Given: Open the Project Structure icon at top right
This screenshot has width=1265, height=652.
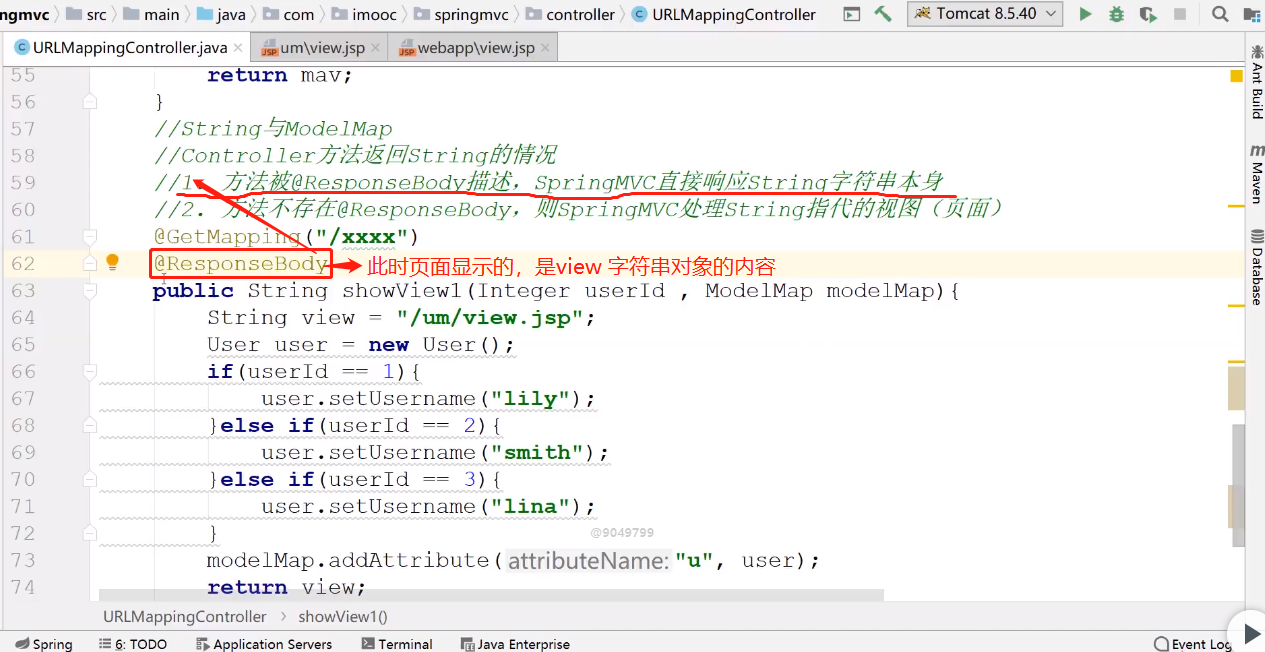Looking at the screenshot, I should [x=1251, y=14].
